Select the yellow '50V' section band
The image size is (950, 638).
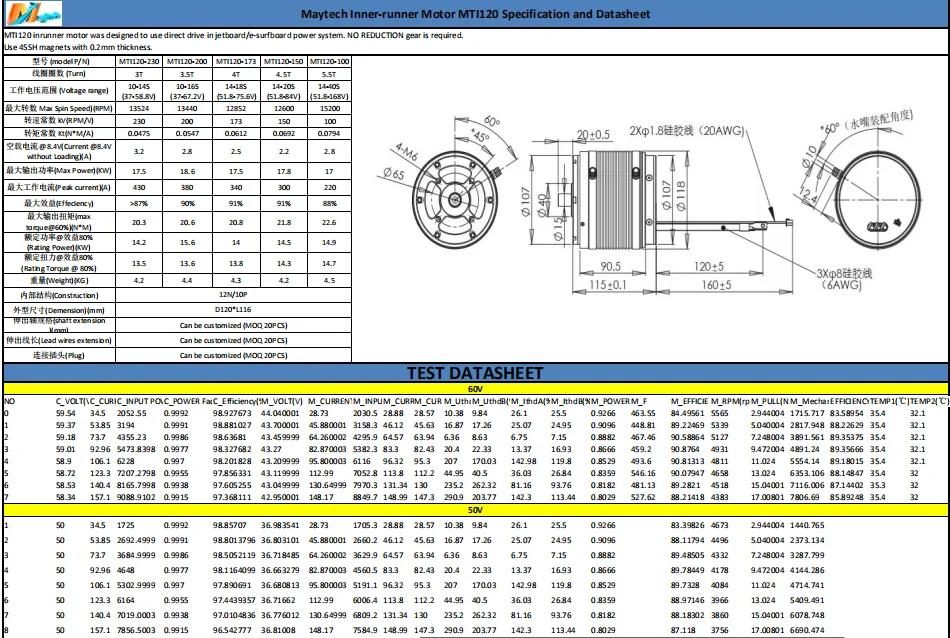point(476,510)
